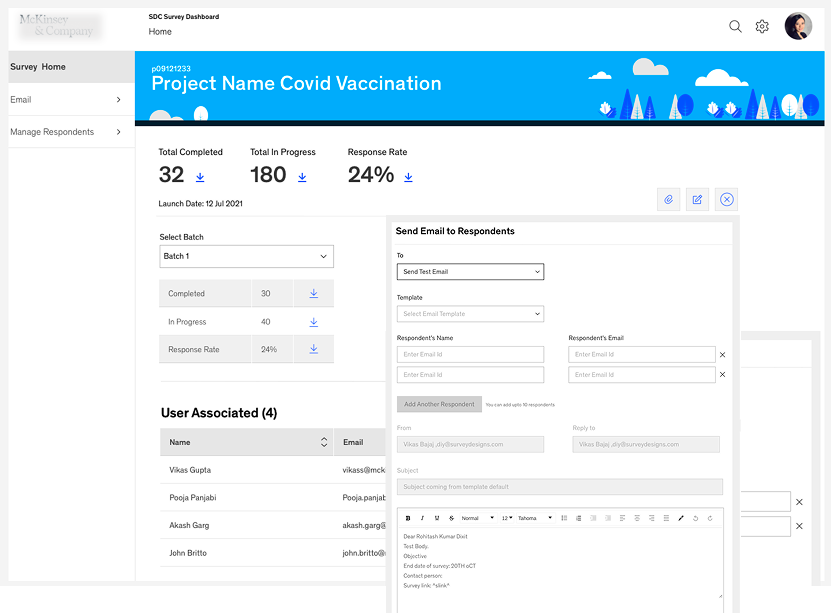Image resolution: width=831 pixels, height=613 pixels.
Task: Toggle bold formatting in email editor
Action: point(408,518)
